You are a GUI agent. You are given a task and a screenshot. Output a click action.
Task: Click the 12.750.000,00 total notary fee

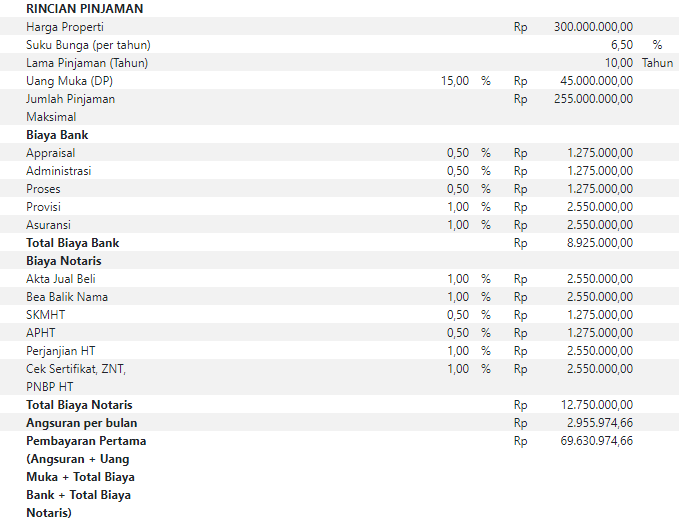pyautogui.click(x=596, y=405)
